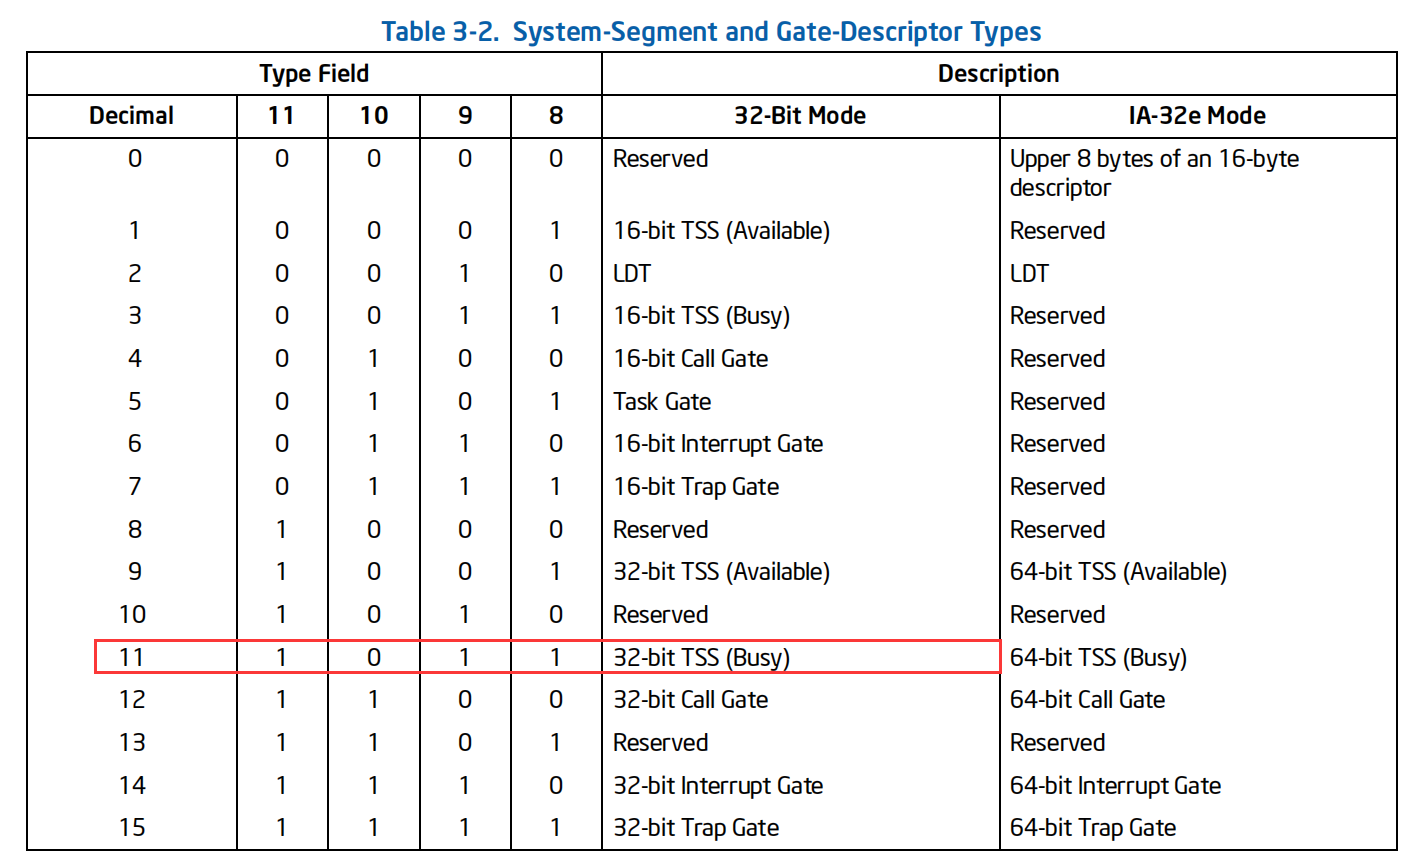Select 'Upper 8 bytes of an 16-byte descriptor' text

[1154, 173]
